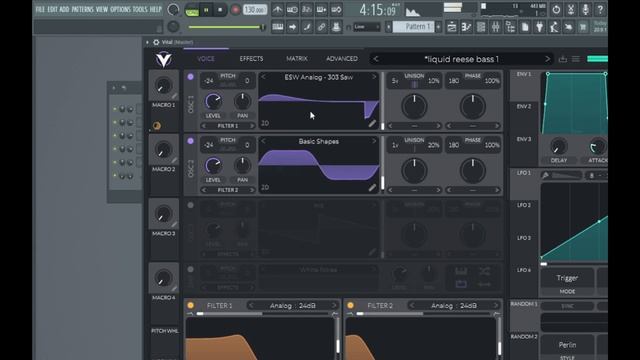Enable oscillator 3 power toggle
640x360 pixels.
(x=190, y=205)
